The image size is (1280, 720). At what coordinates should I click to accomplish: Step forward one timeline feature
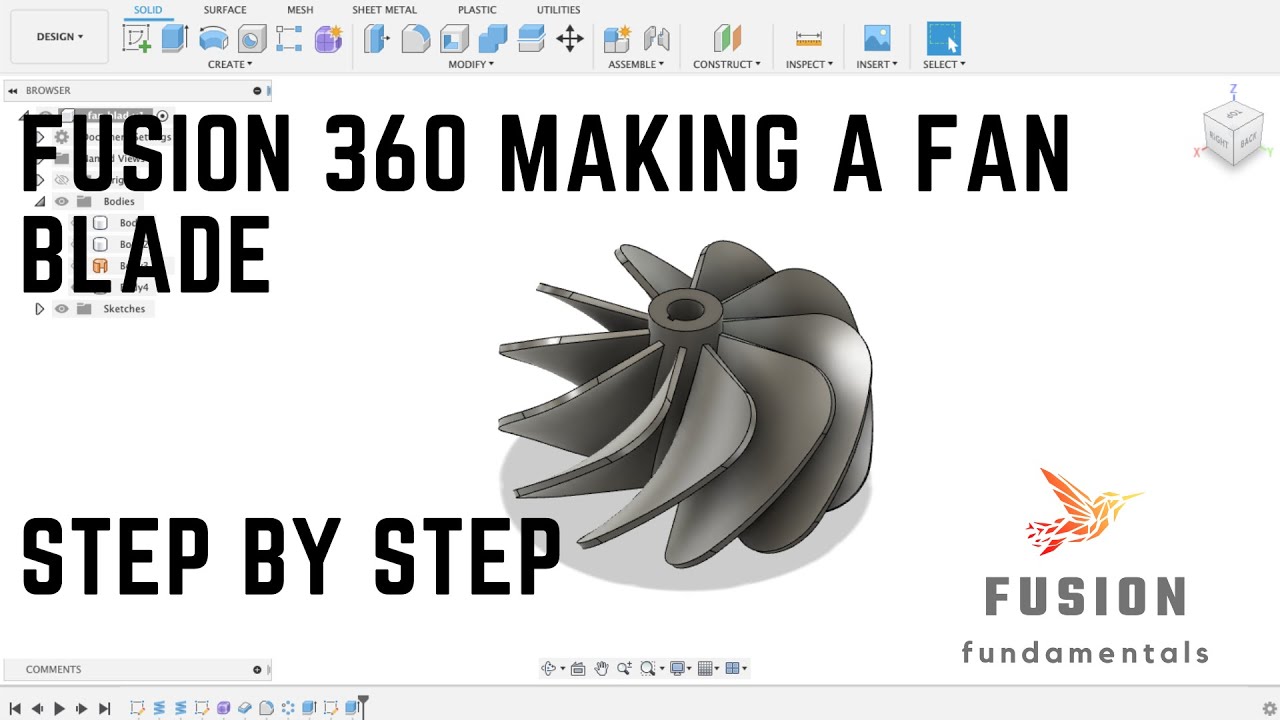point(82,708)
